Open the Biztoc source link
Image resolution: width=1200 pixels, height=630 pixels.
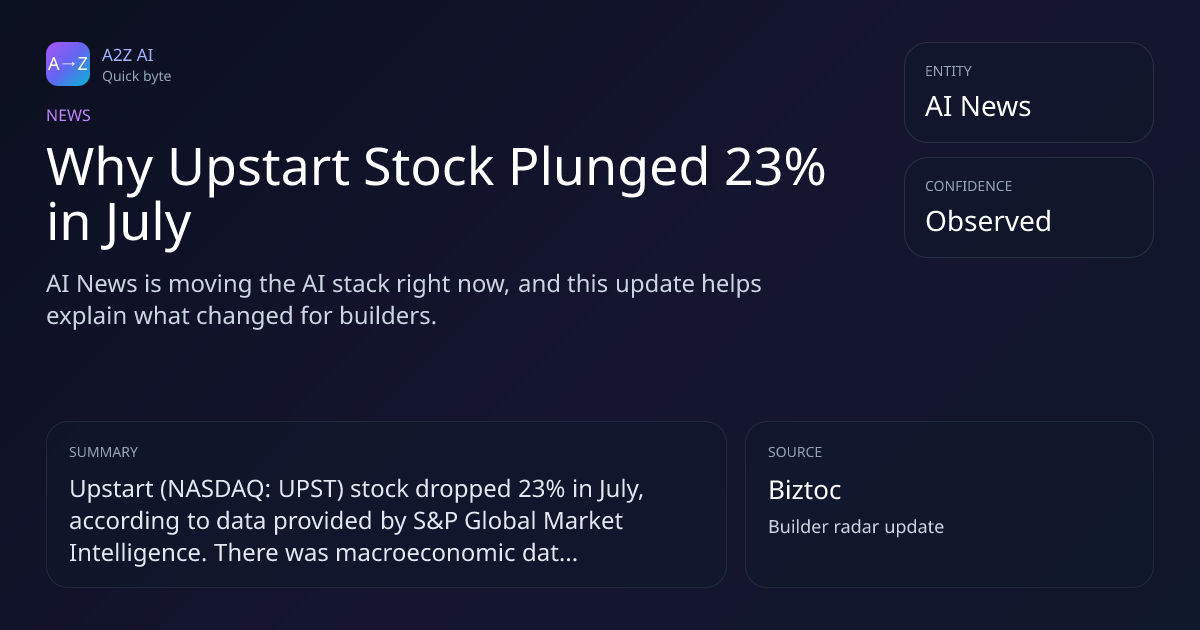(804, 490)
